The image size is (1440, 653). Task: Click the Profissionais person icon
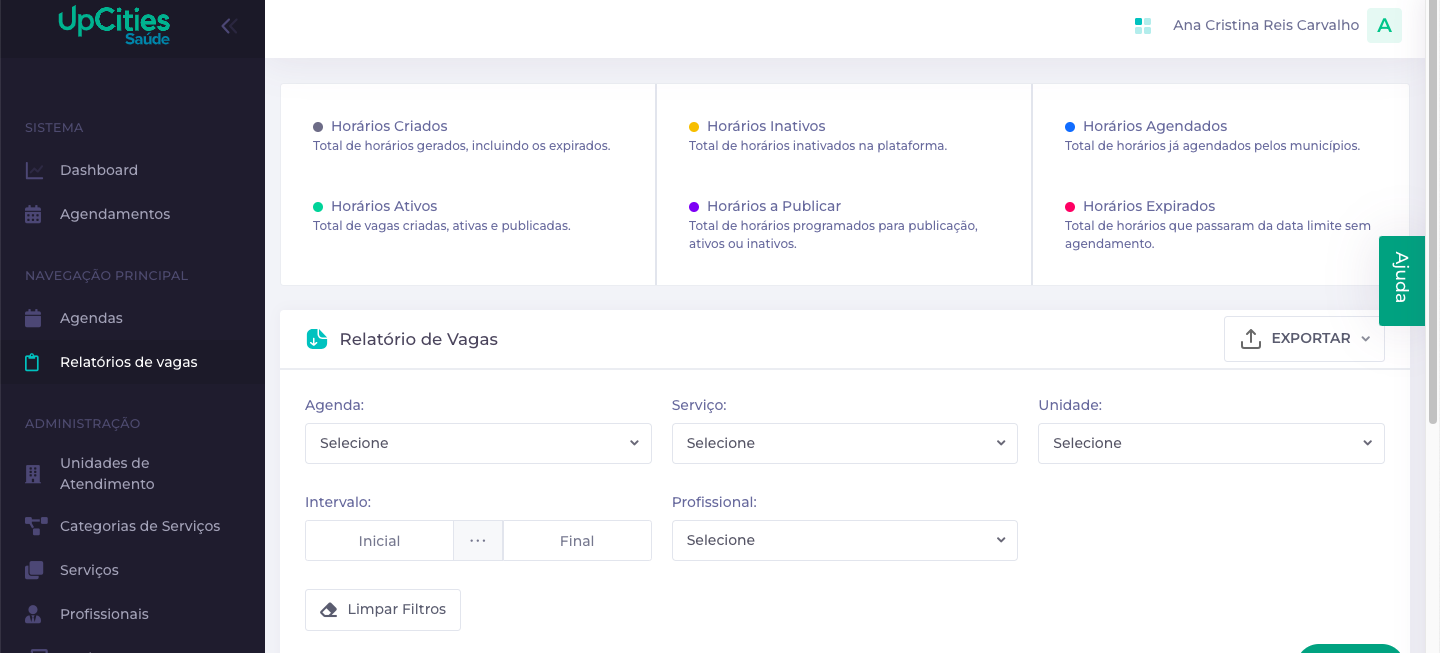pyautogui.click(x=33, y=614)
